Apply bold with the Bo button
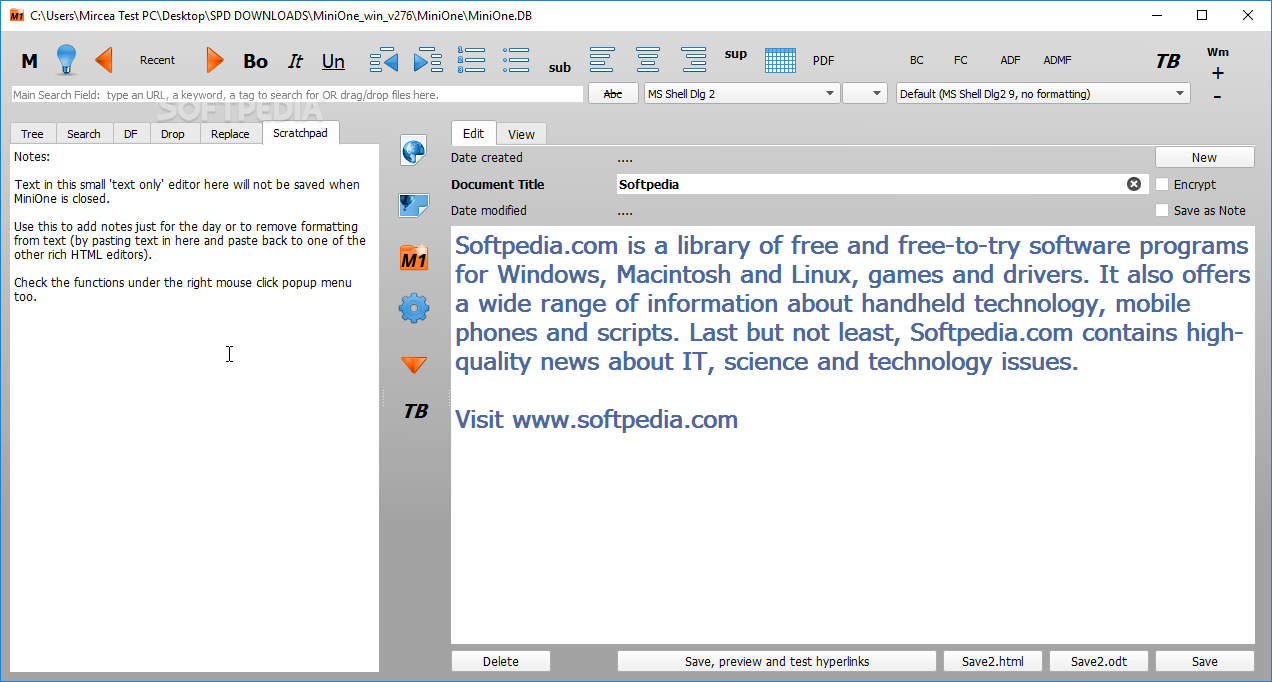The height and width of the screenshot is (682, 1272). 256,61
